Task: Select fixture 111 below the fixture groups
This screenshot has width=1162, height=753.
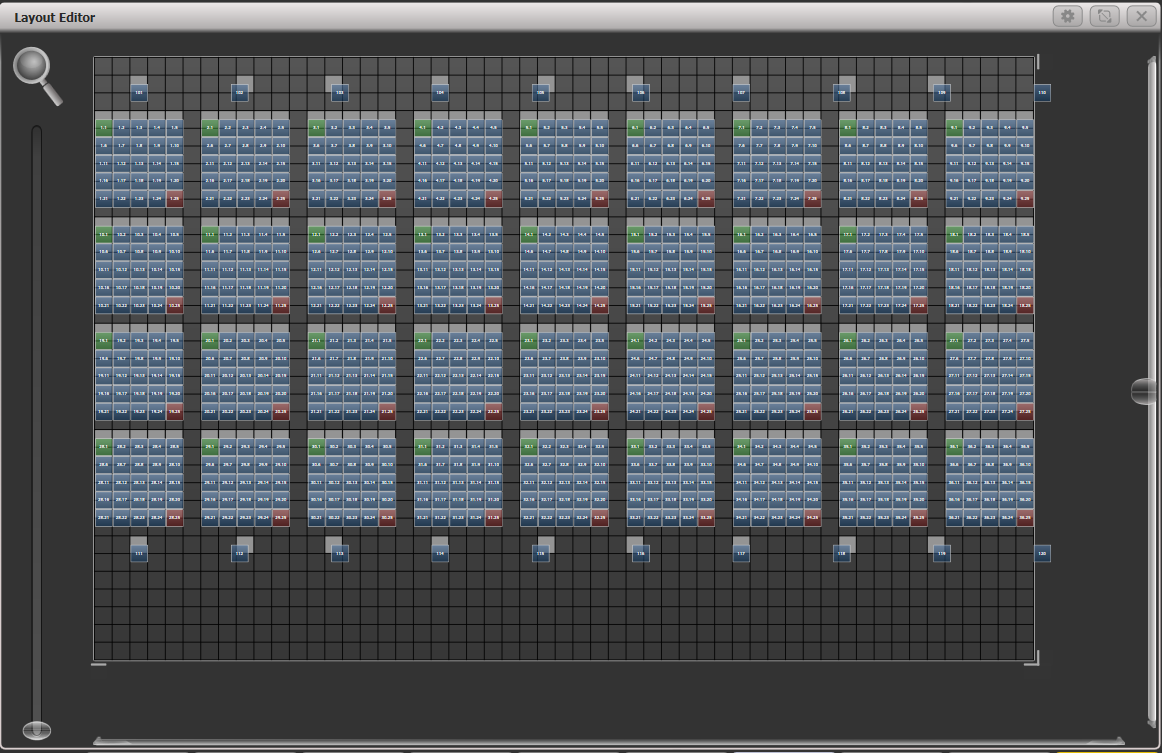Action: tap(138, 552)
